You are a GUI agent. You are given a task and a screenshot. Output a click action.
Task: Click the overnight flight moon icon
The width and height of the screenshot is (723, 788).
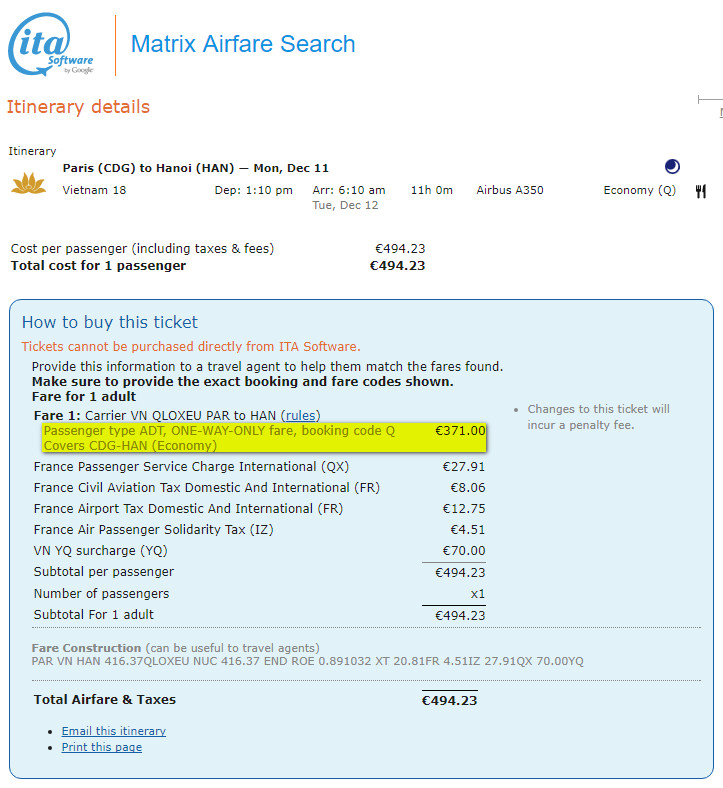[x=672, y=167]
